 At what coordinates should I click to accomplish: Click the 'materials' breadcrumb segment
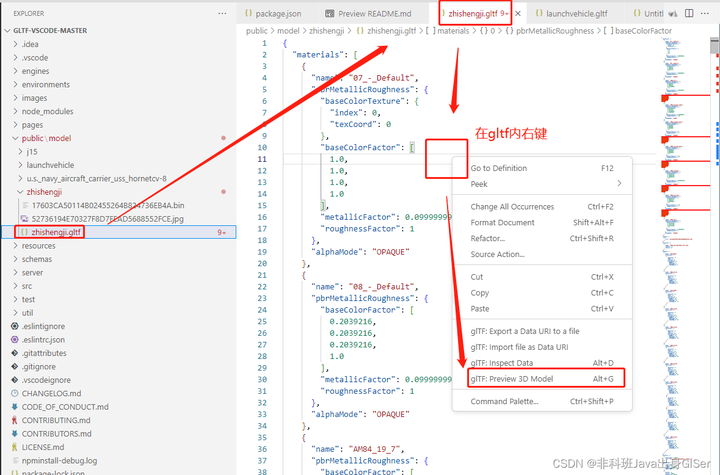click(448, 31)
